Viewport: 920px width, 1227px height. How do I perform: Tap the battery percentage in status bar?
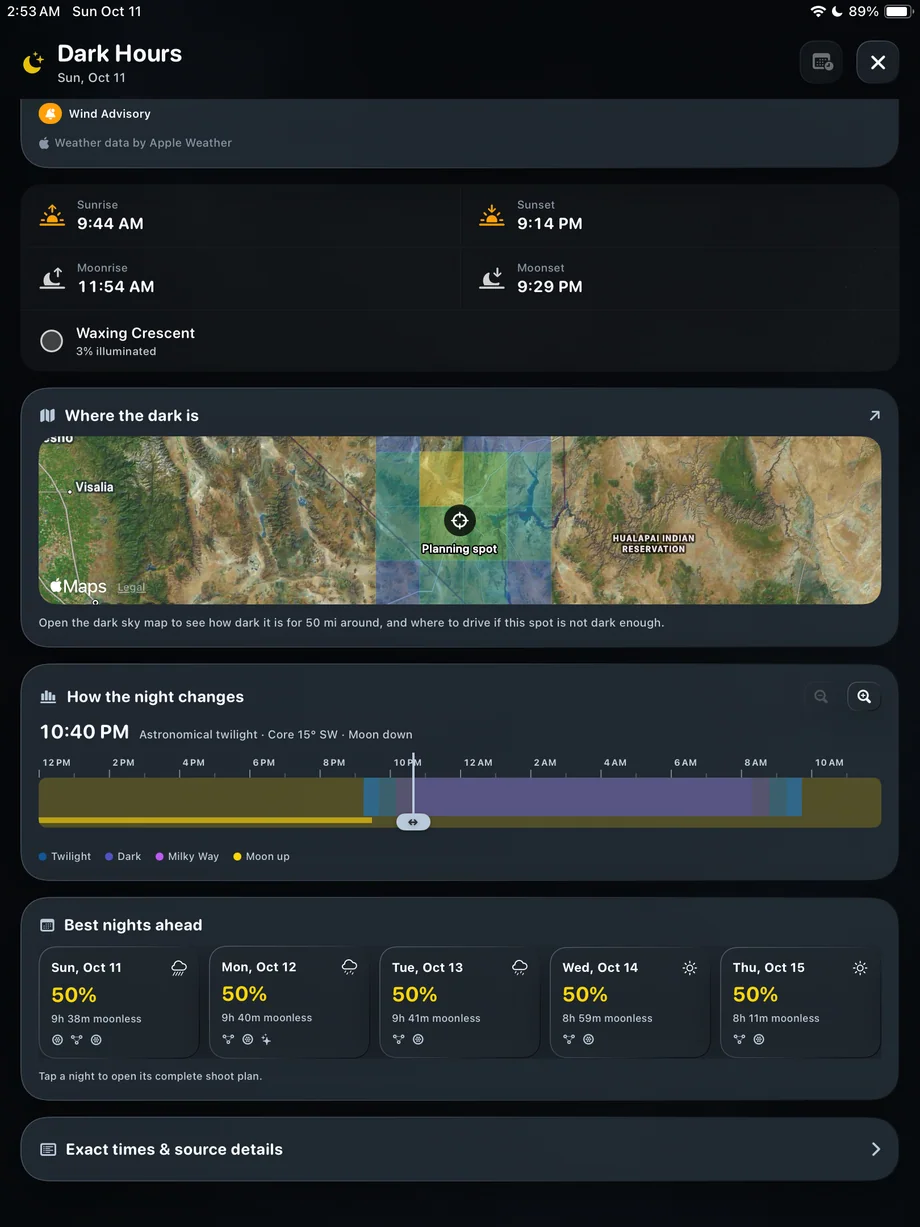864,12
